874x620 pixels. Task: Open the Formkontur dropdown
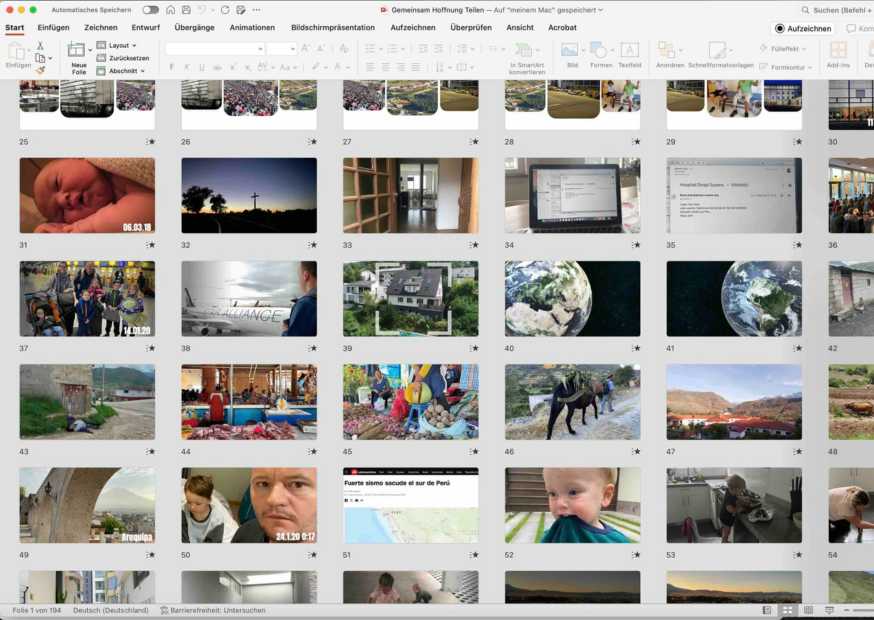[785, 67]
